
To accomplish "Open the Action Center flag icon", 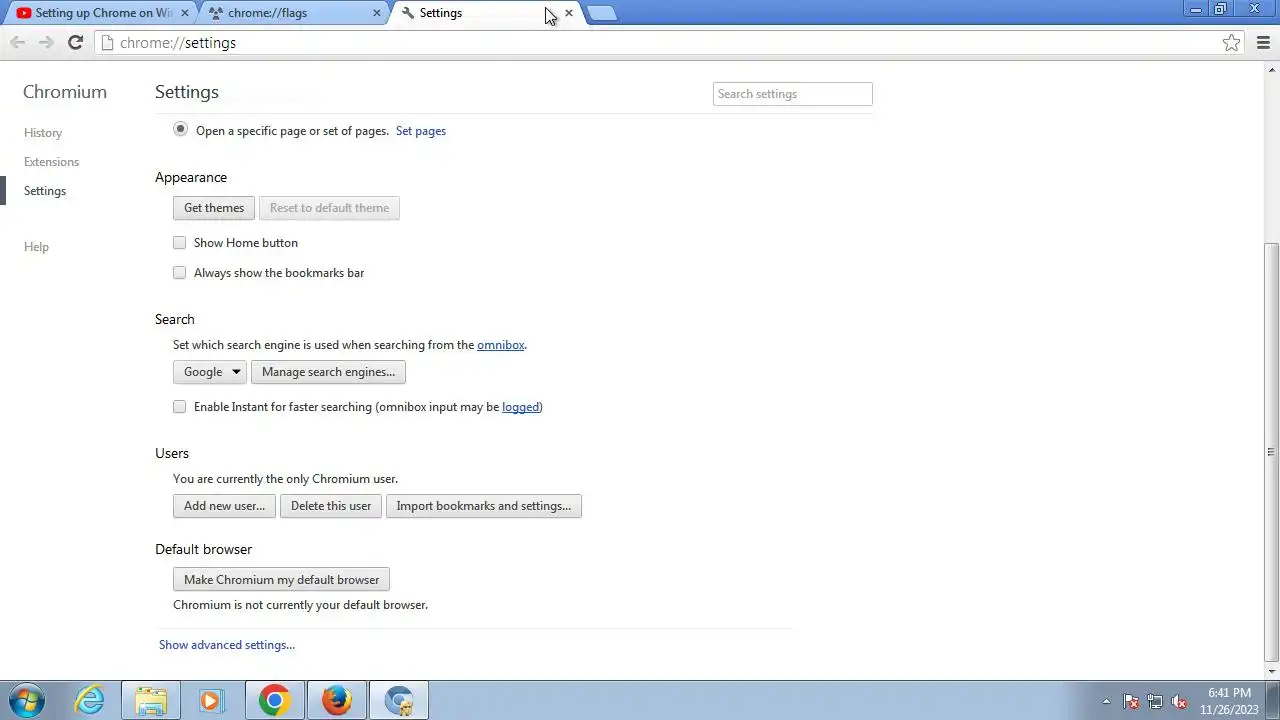I will 1131,701.
